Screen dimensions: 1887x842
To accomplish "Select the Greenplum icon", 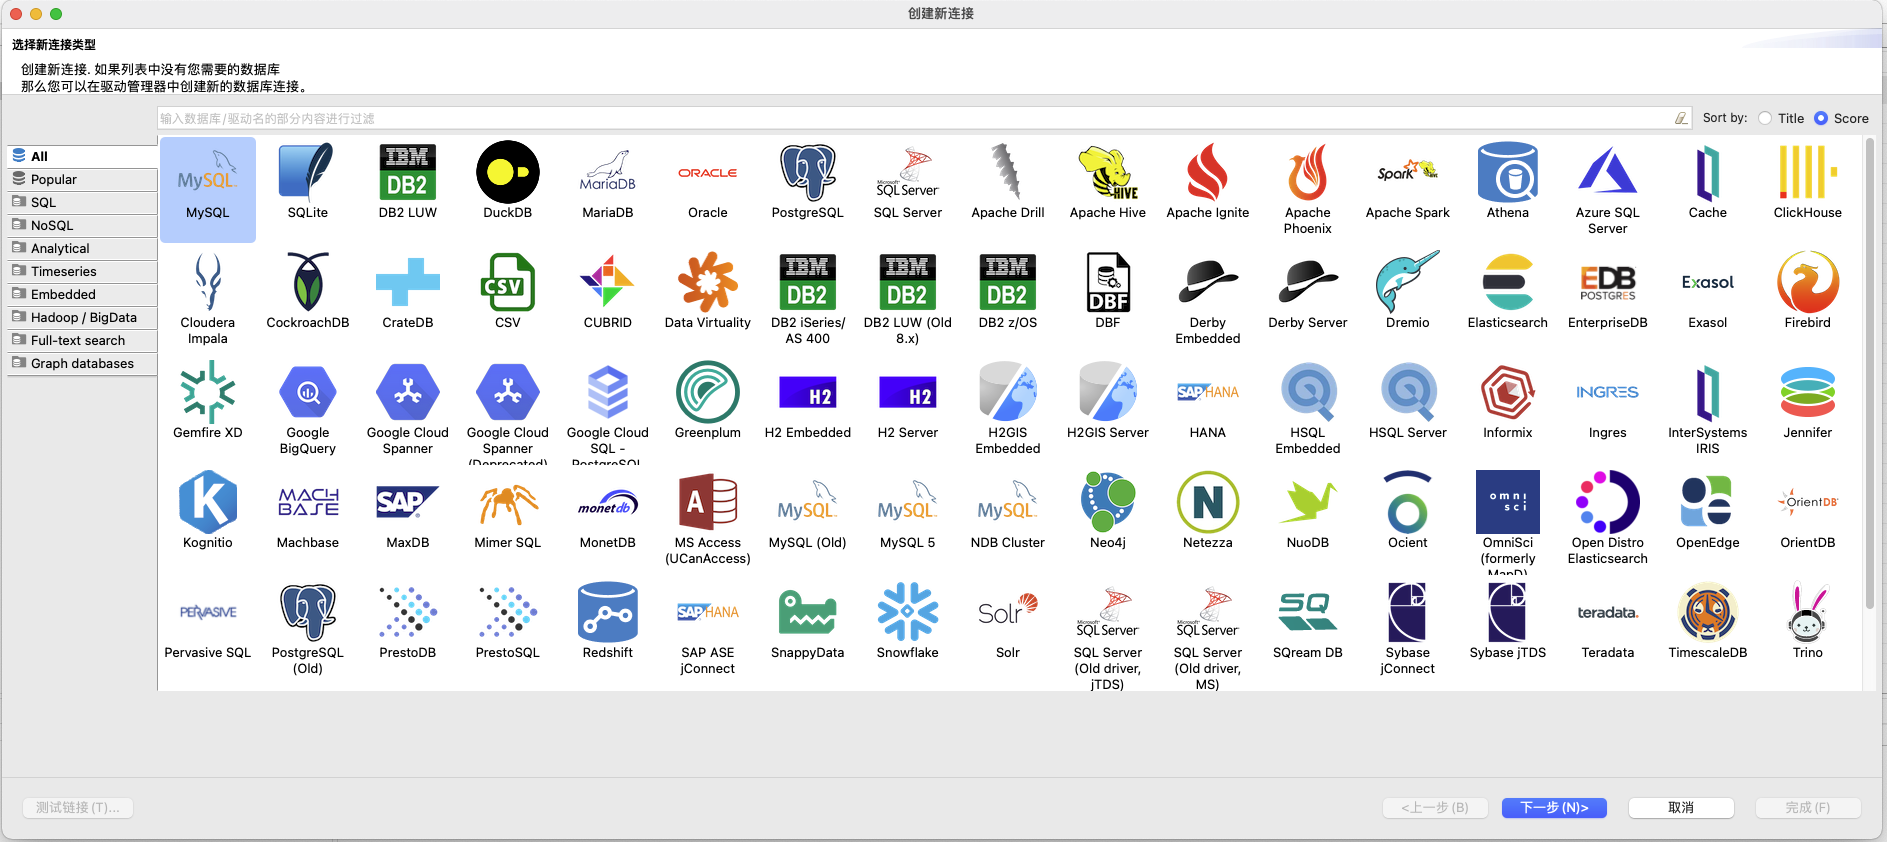I will point(708,393).
